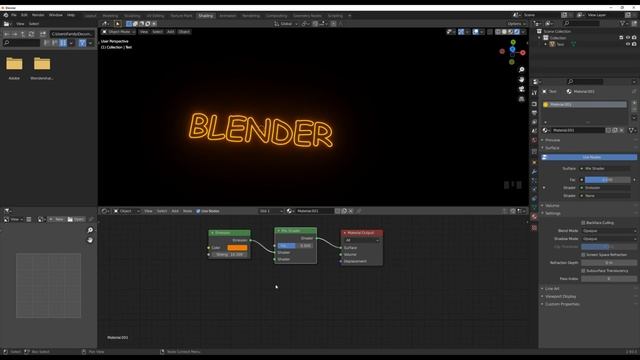
Task: Enable Backface Culling checkbox
Action: pos(583,223)
